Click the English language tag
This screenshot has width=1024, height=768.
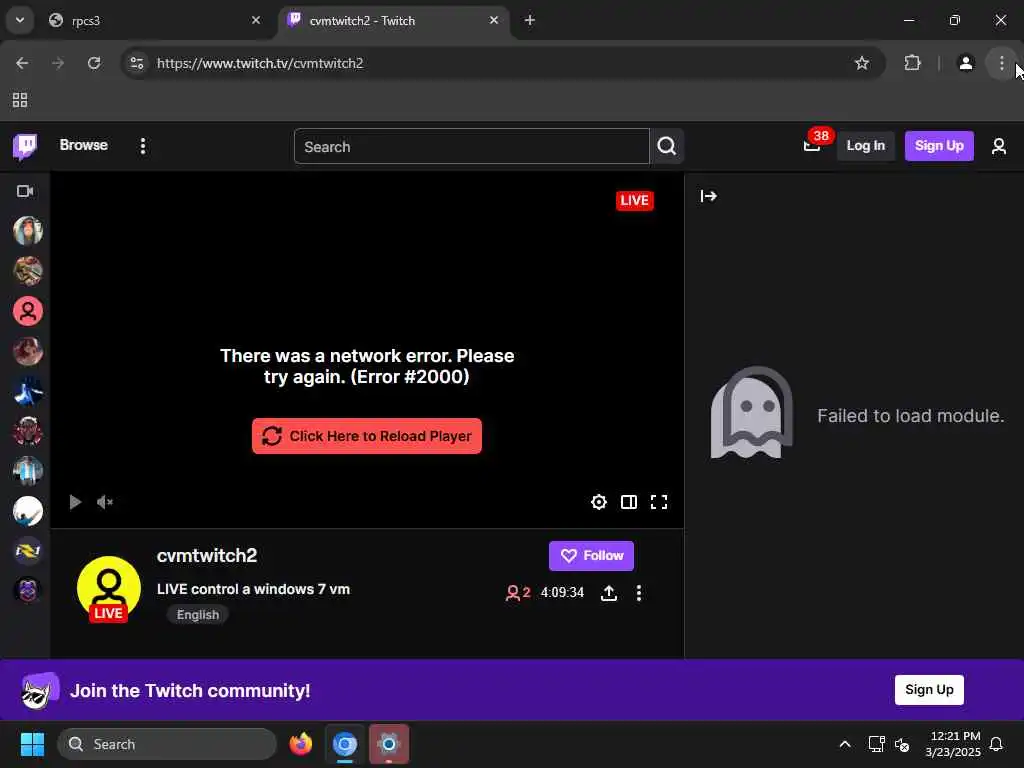click(x=198, y=615)
